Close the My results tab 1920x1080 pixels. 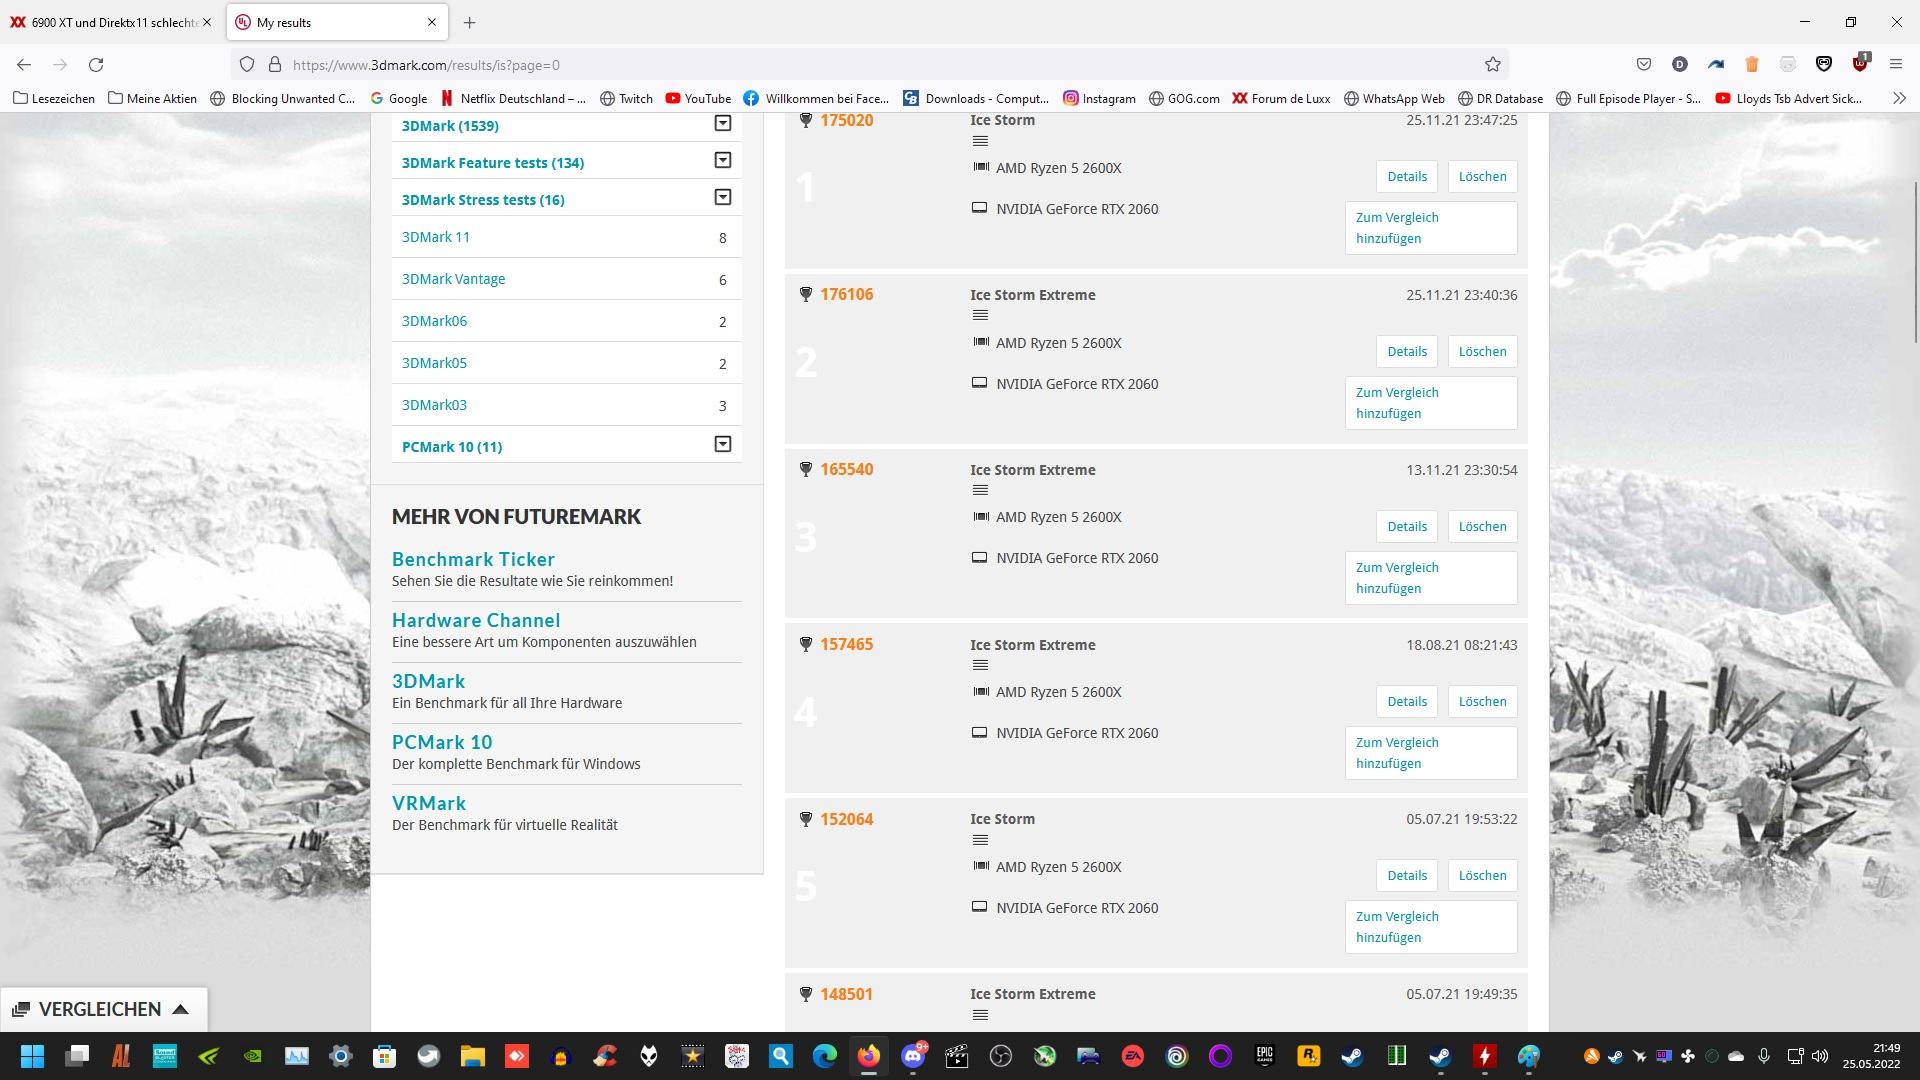tap(432, 22)
